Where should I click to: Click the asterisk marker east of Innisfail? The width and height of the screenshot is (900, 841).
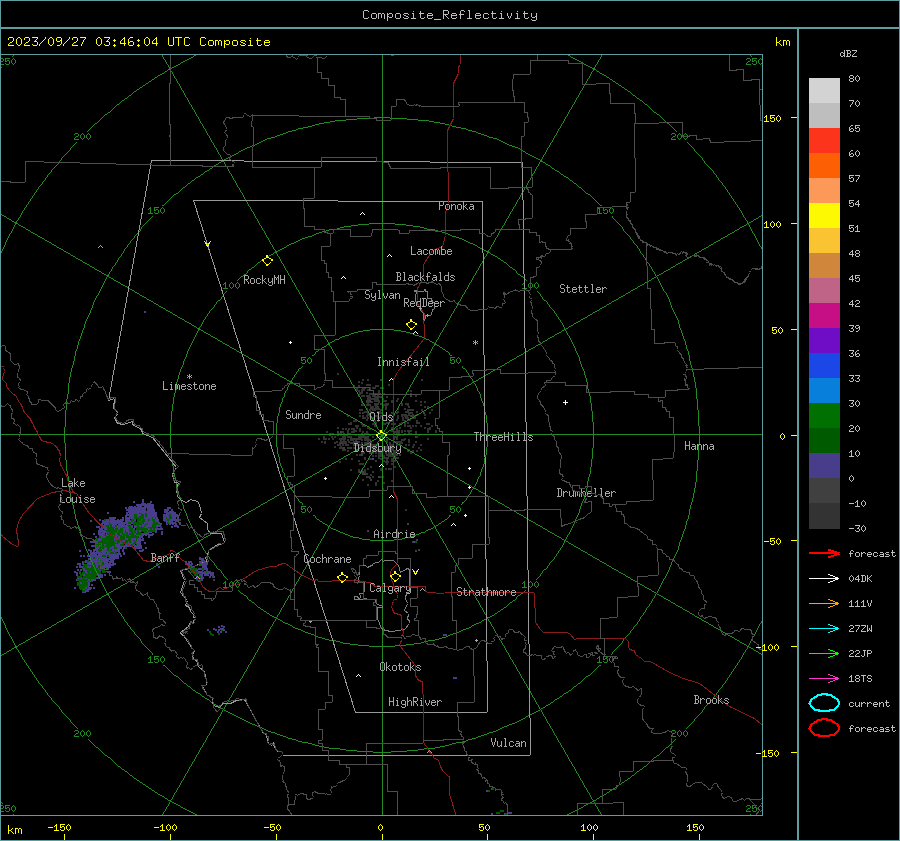475,343
